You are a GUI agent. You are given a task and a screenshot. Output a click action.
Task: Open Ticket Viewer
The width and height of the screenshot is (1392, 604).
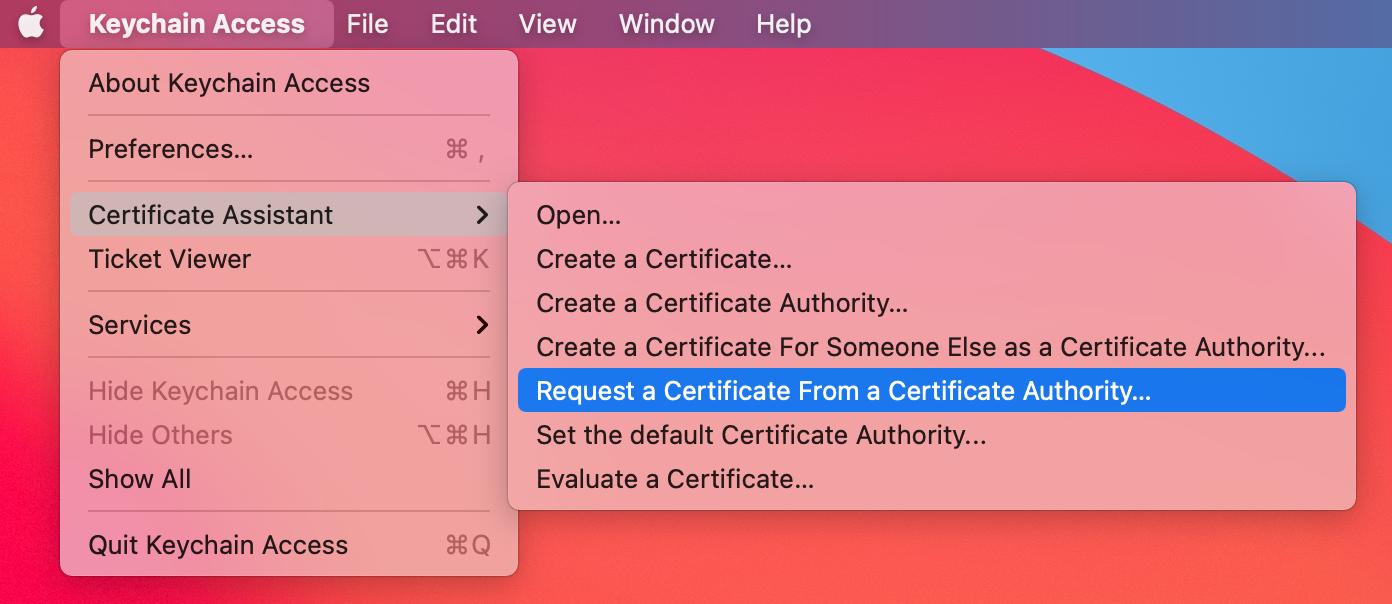289,259
